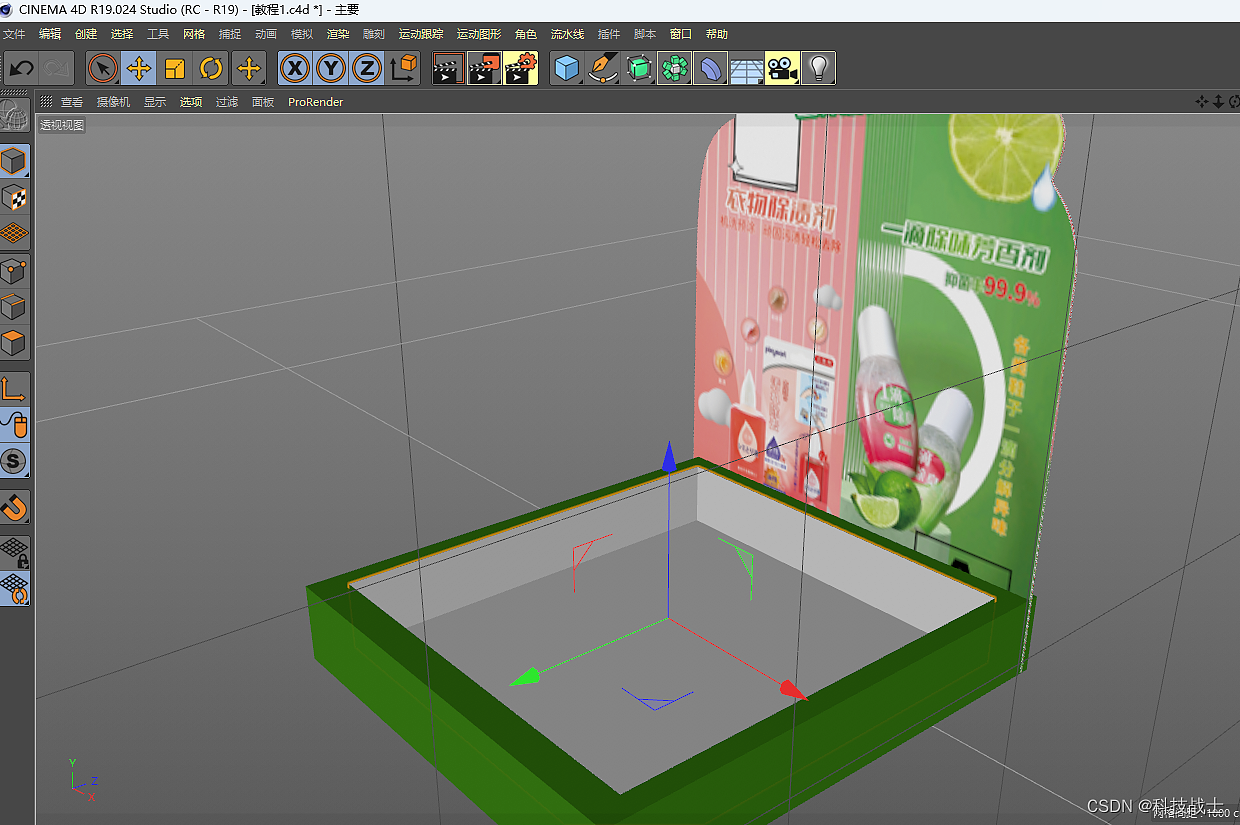Screen dimensions: 1240x825
Task: Open the 编辑 menu
Action: click(50, 34)
